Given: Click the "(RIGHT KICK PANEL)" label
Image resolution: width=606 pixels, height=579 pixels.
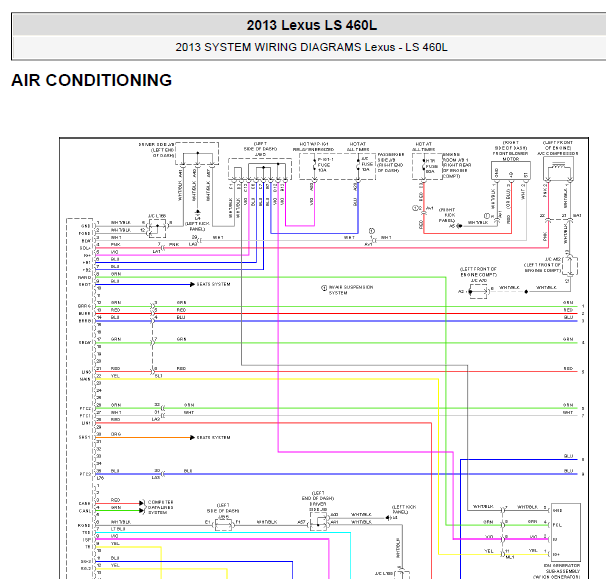Looking at the screenshot, I should click(447, 215).
